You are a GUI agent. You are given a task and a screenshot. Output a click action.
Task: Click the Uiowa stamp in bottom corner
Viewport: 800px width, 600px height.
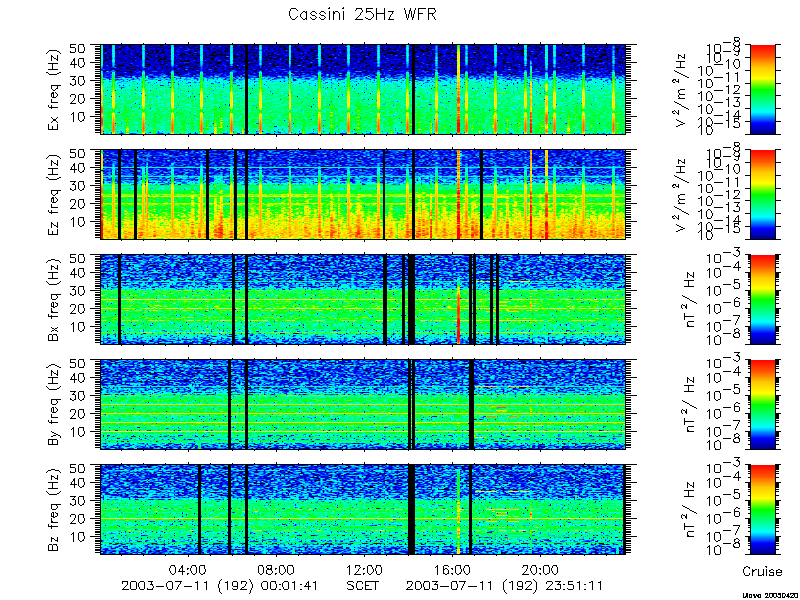tap(770, 595)
